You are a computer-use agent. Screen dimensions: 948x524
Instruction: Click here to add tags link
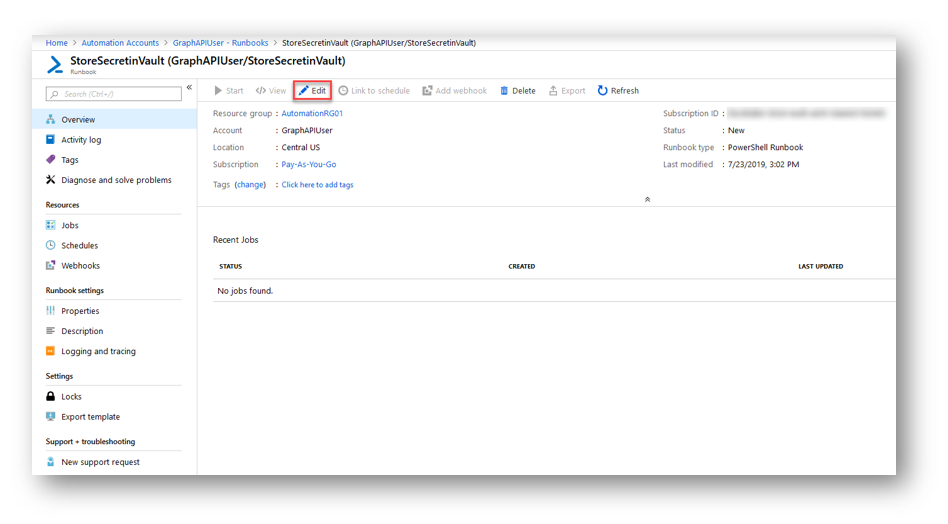point(317,185)
